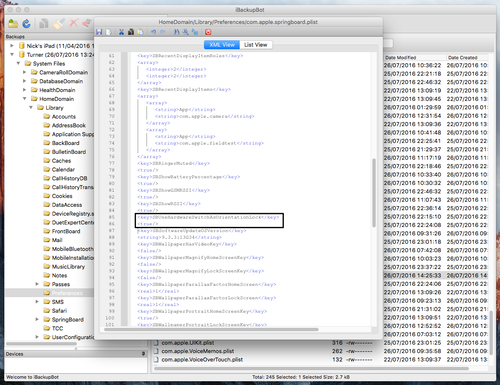Click the plist file icon beside com.apple.UIKit.plist
The height and width of the screenshot is (385, 500).
pyautogui.click(x=156, y=343)
